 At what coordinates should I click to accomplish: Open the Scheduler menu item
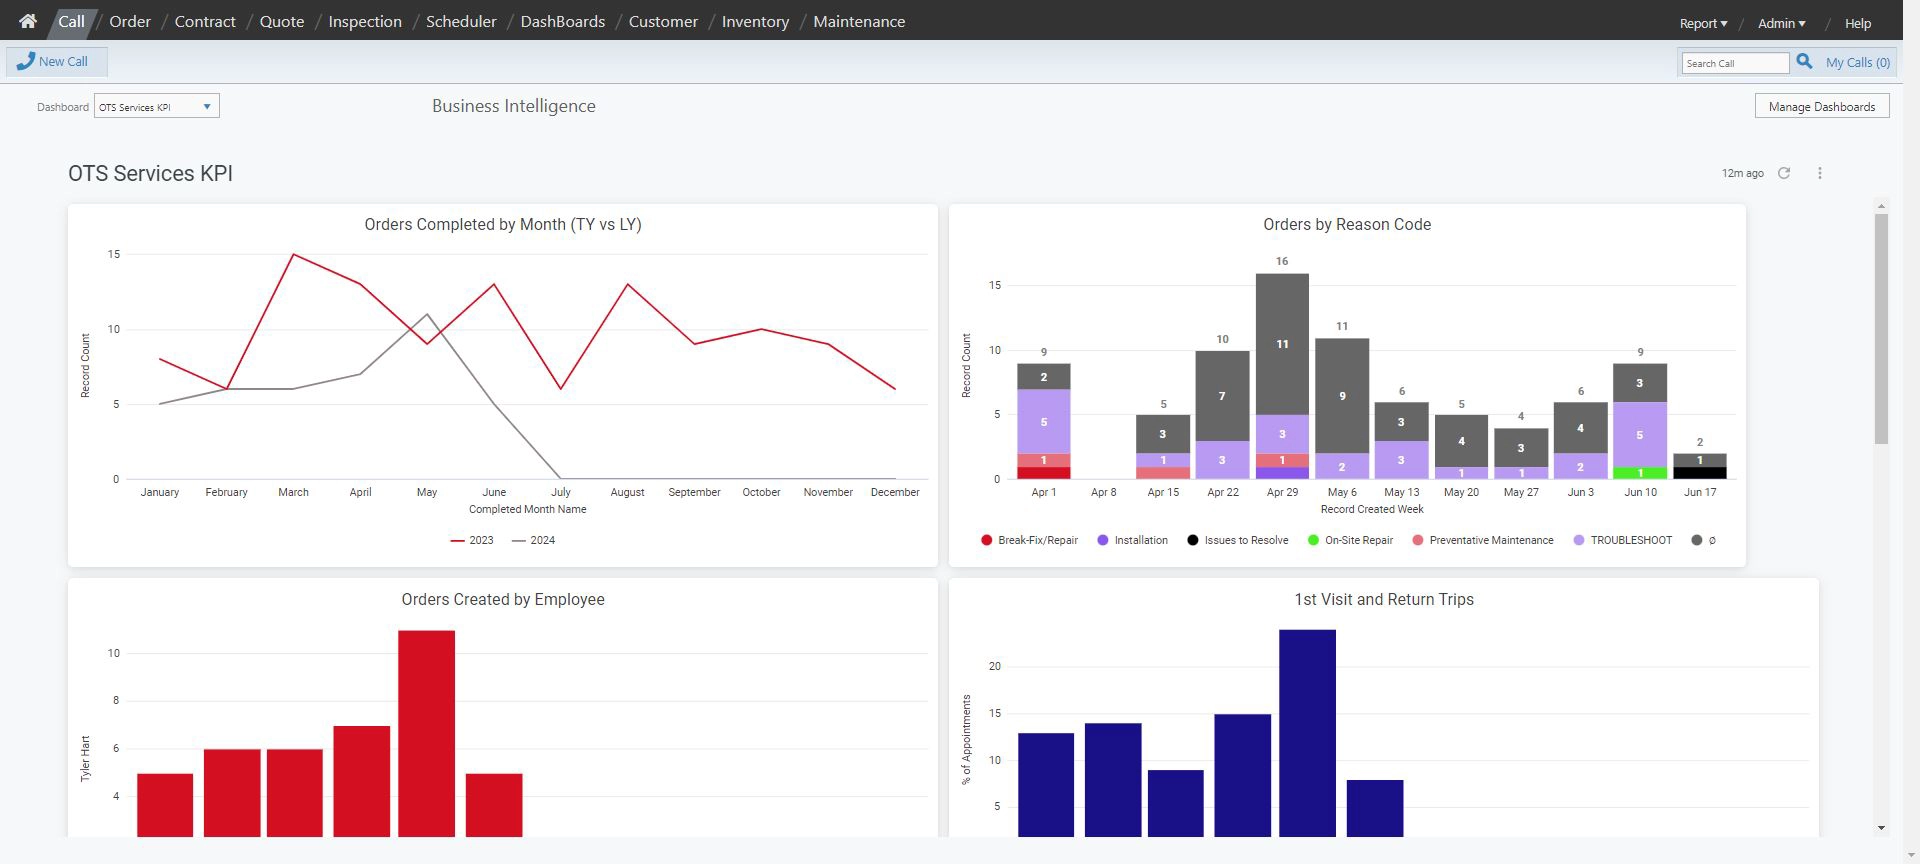[x=461, y=21]
